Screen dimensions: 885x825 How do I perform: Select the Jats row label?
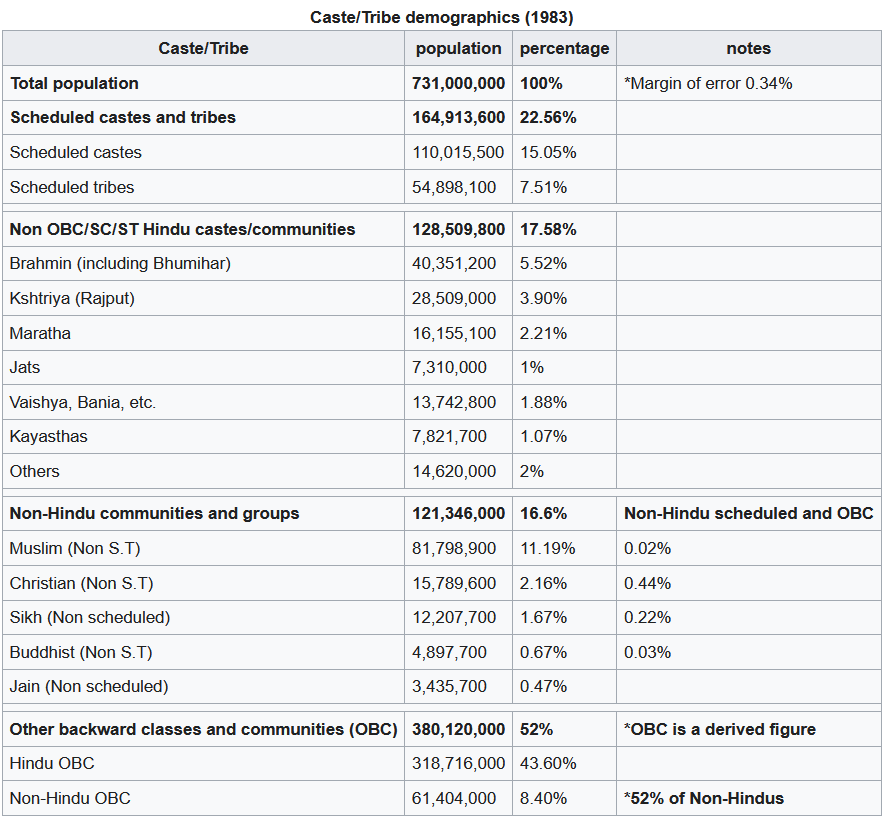click(25, 367)
